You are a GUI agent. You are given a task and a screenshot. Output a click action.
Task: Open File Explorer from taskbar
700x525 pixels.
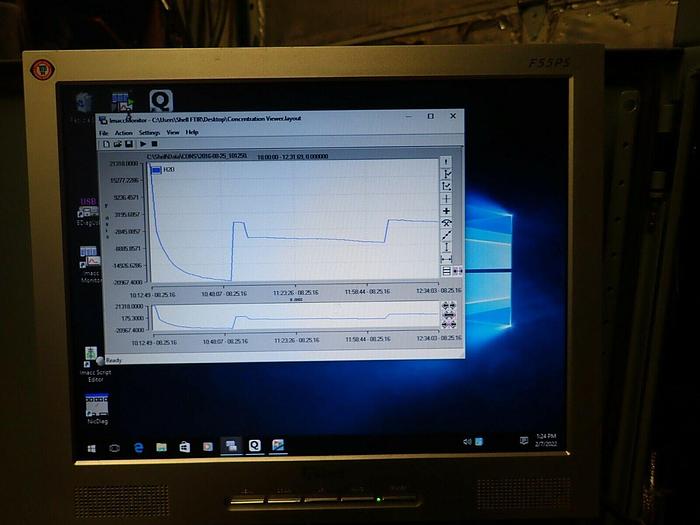[x=162, y=447]
